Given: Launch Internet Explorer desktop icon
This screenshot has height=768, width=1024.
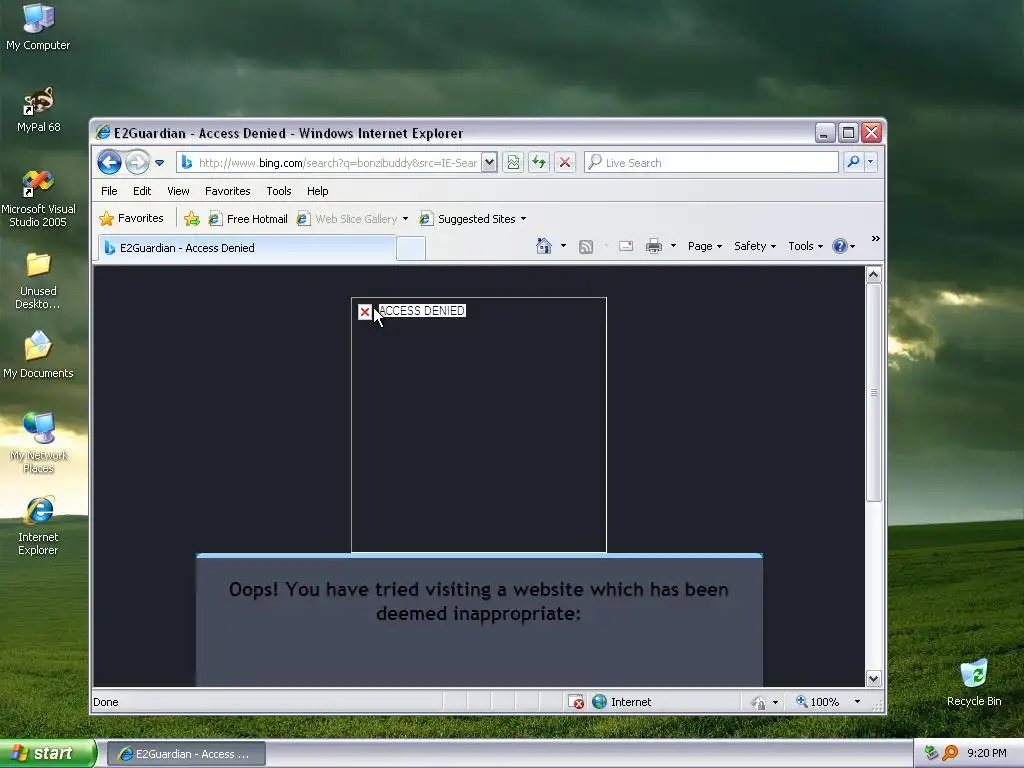Looking at the screenshot, I should (x=38, y=526).
